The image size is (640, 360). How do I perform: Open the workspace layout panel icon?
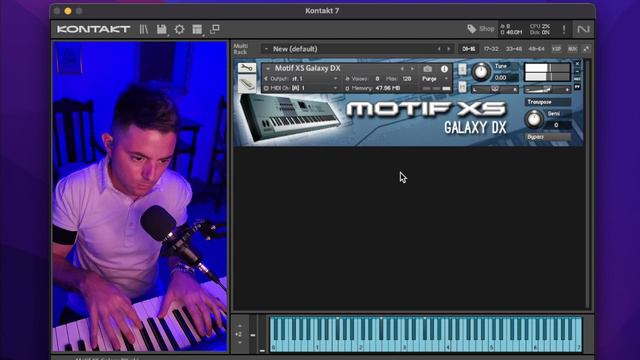pyautogui.click(x=197, y=29)
